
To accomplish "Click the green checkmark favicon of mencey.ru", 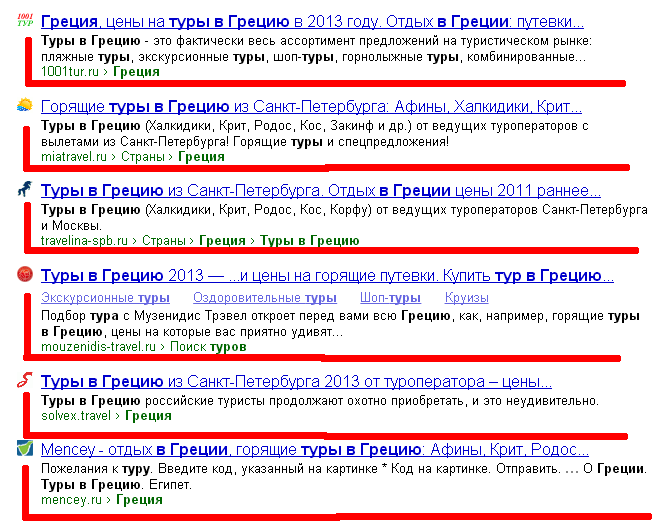I will (25, 448).
